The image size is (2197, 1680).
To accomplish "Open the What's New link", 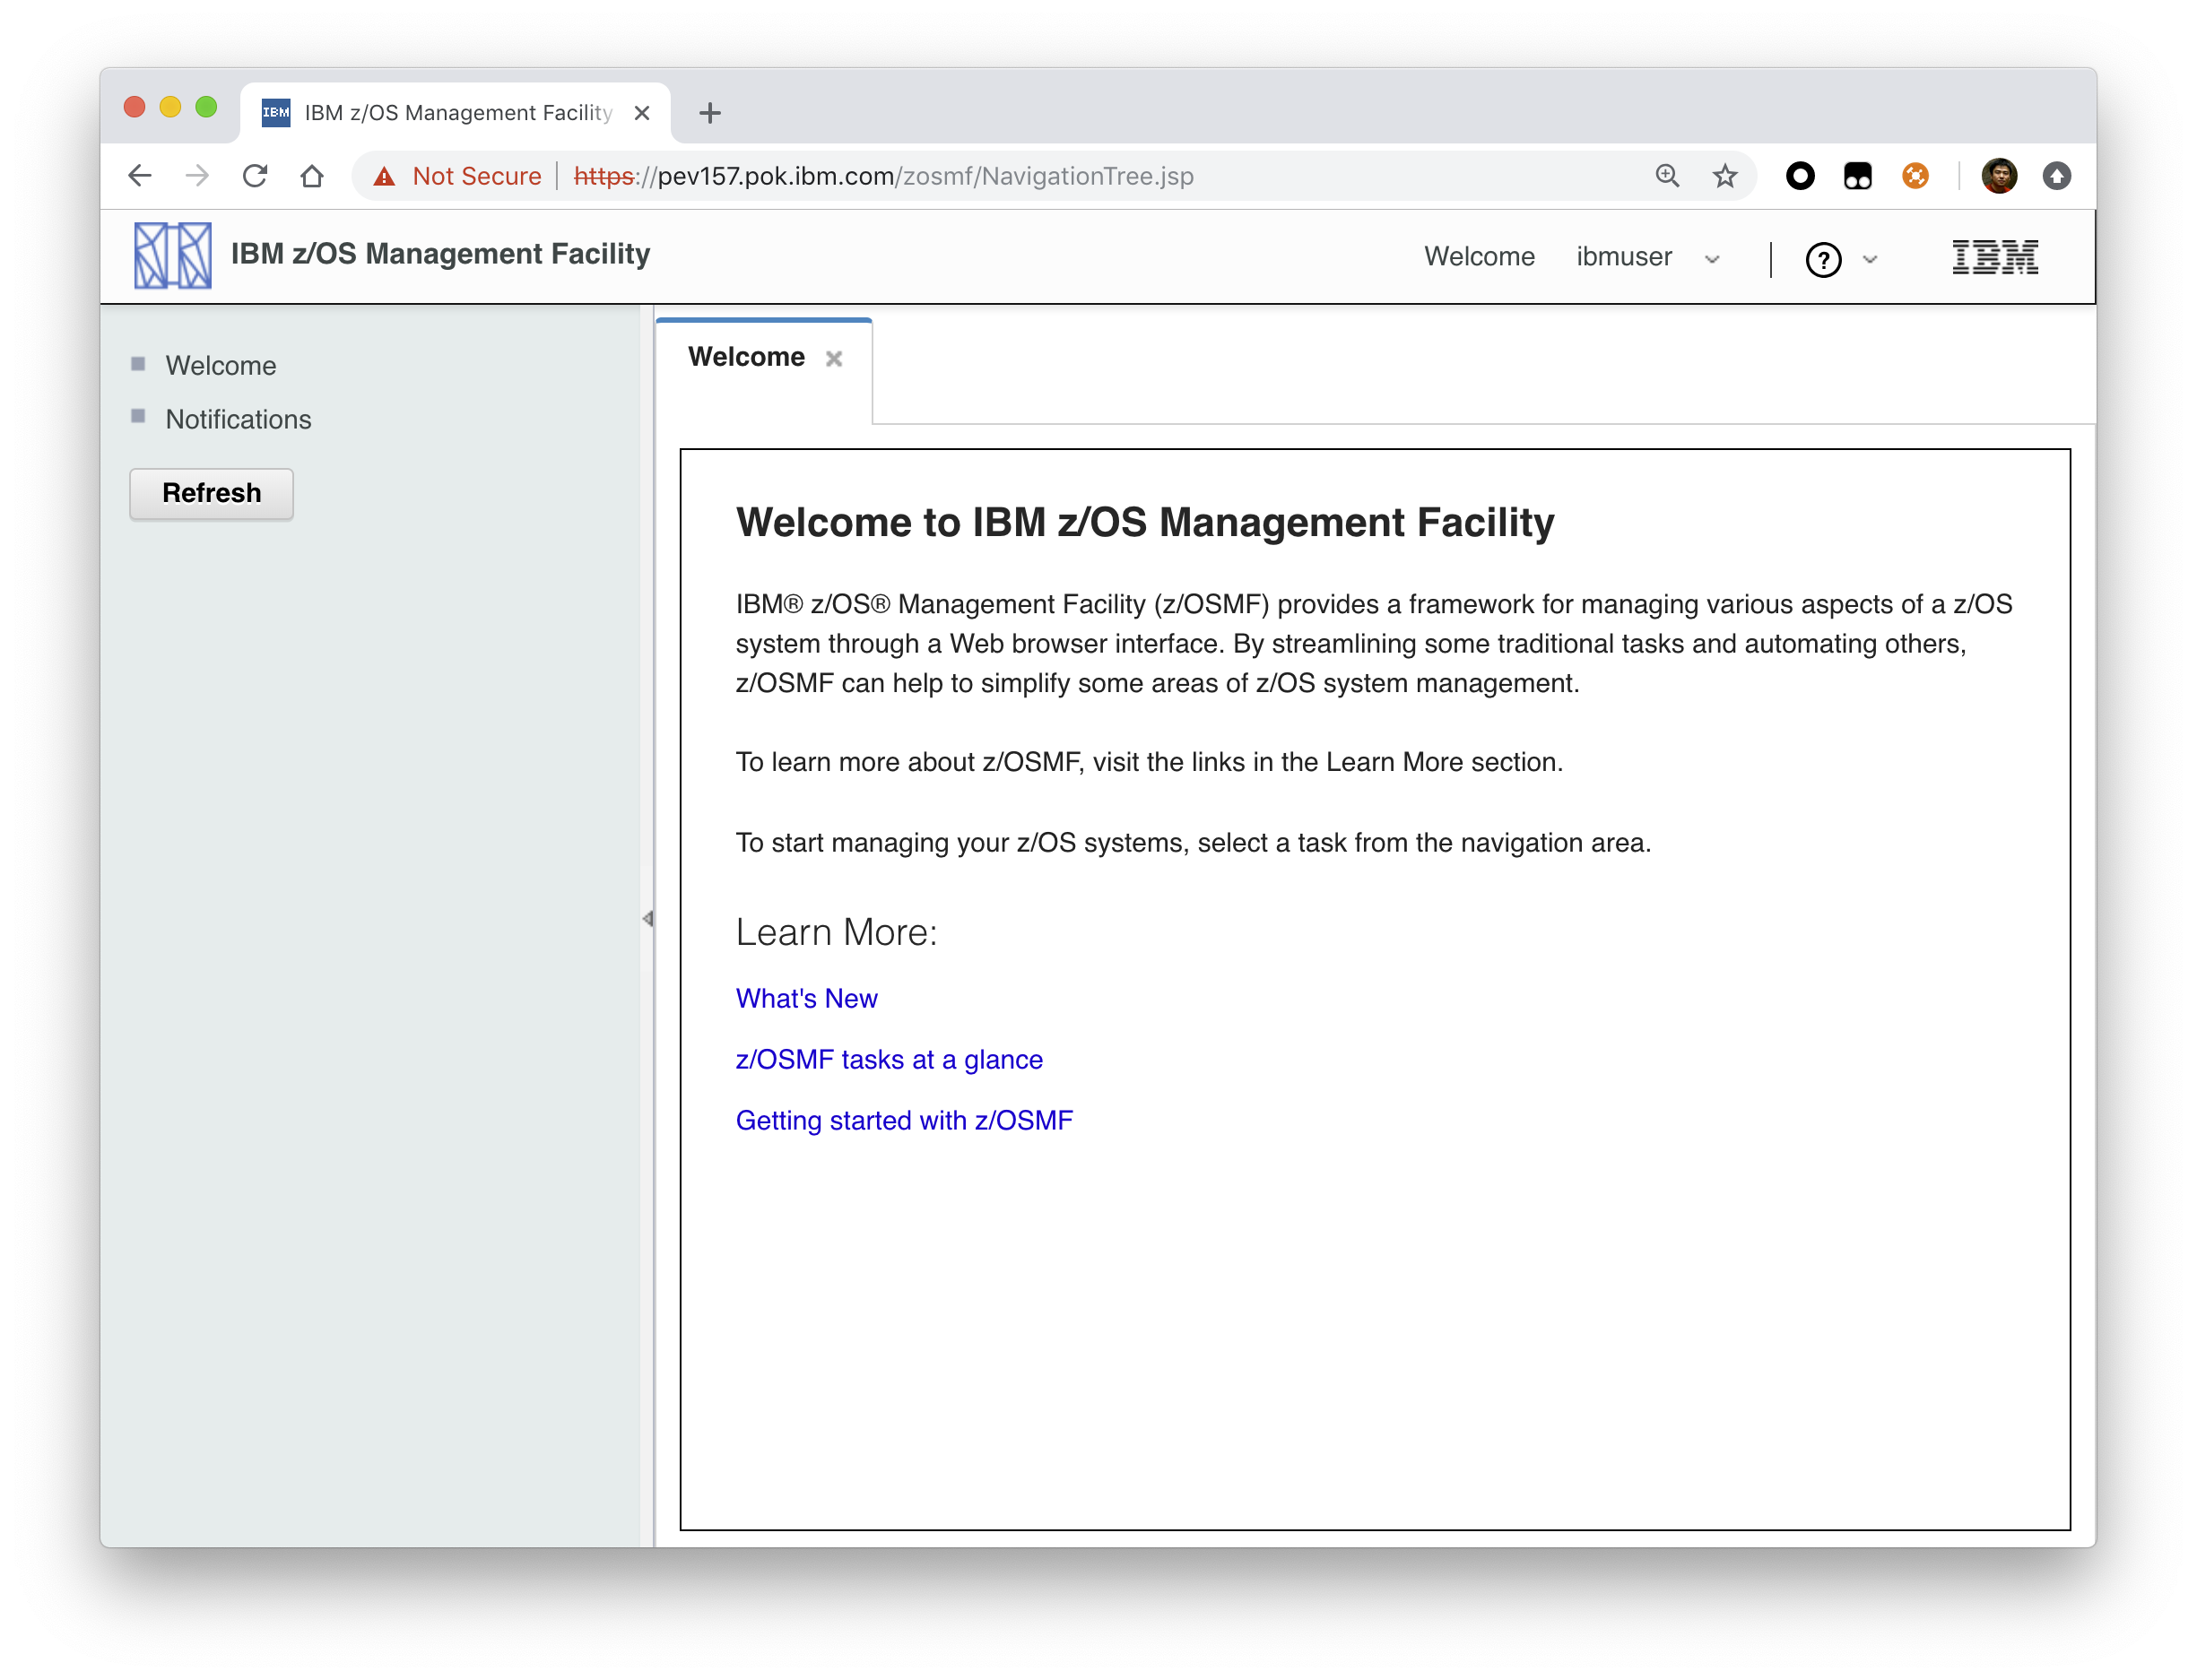I will click(x=806, y=998).
